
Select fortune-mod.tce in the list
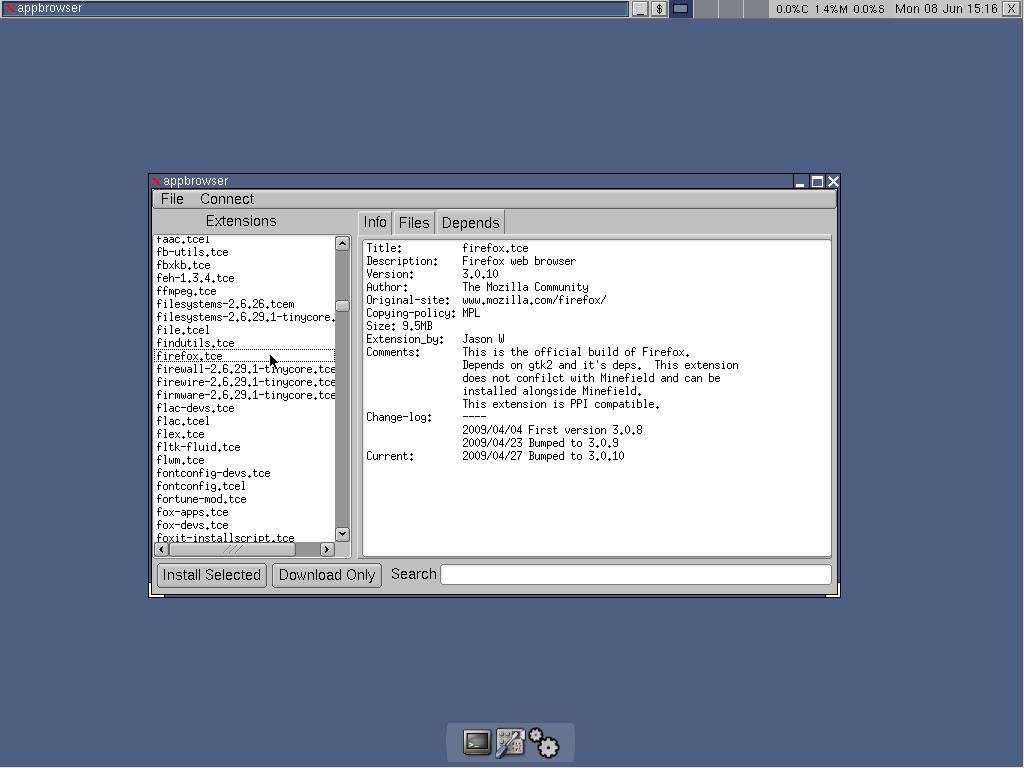pyautogui.click(x=244, y=500)
